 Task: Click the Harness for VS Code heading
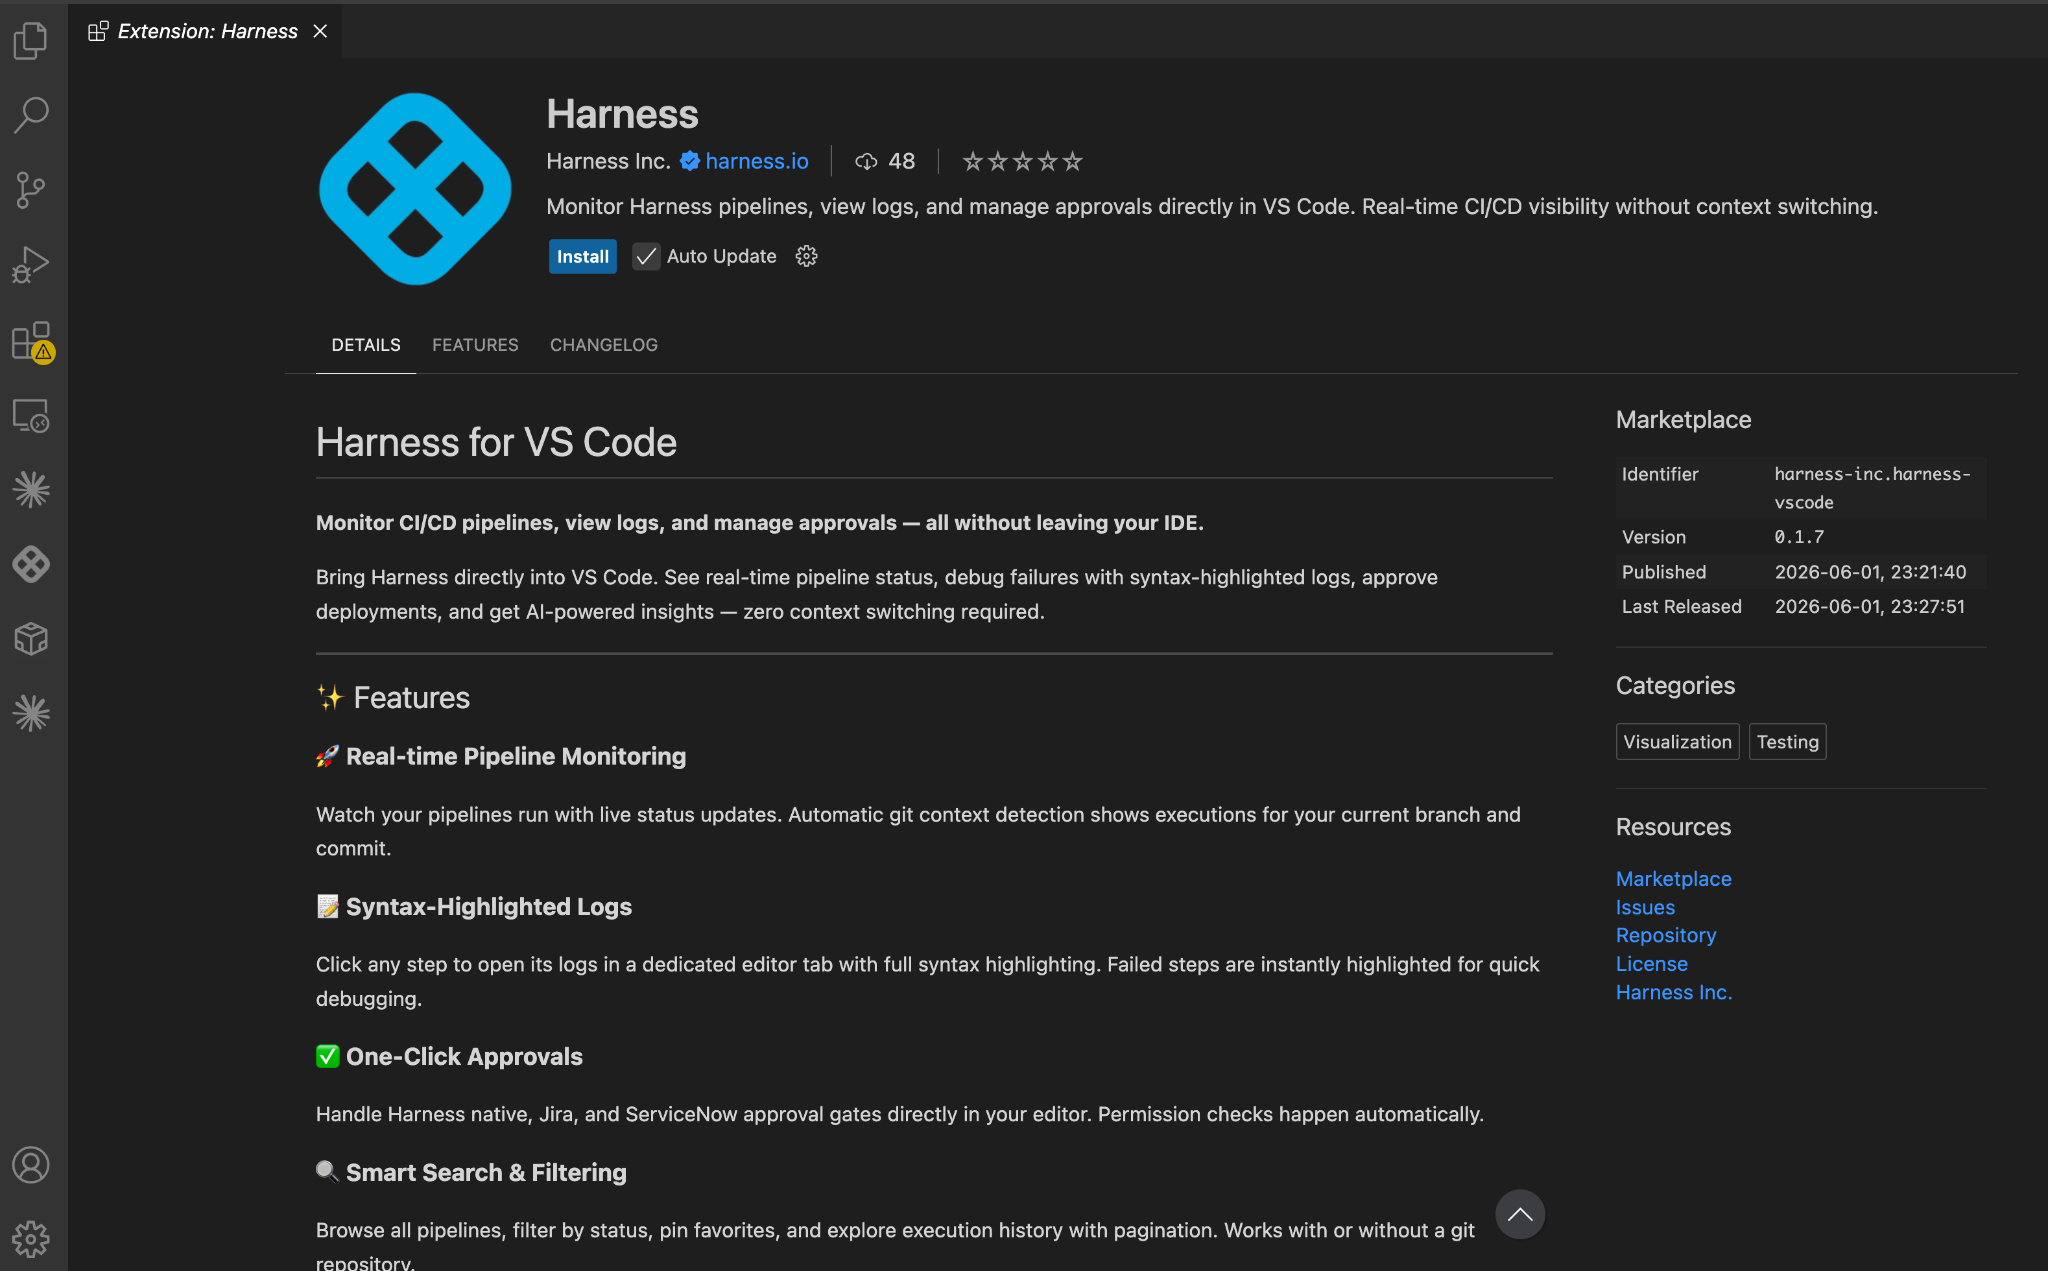(496, 442)
